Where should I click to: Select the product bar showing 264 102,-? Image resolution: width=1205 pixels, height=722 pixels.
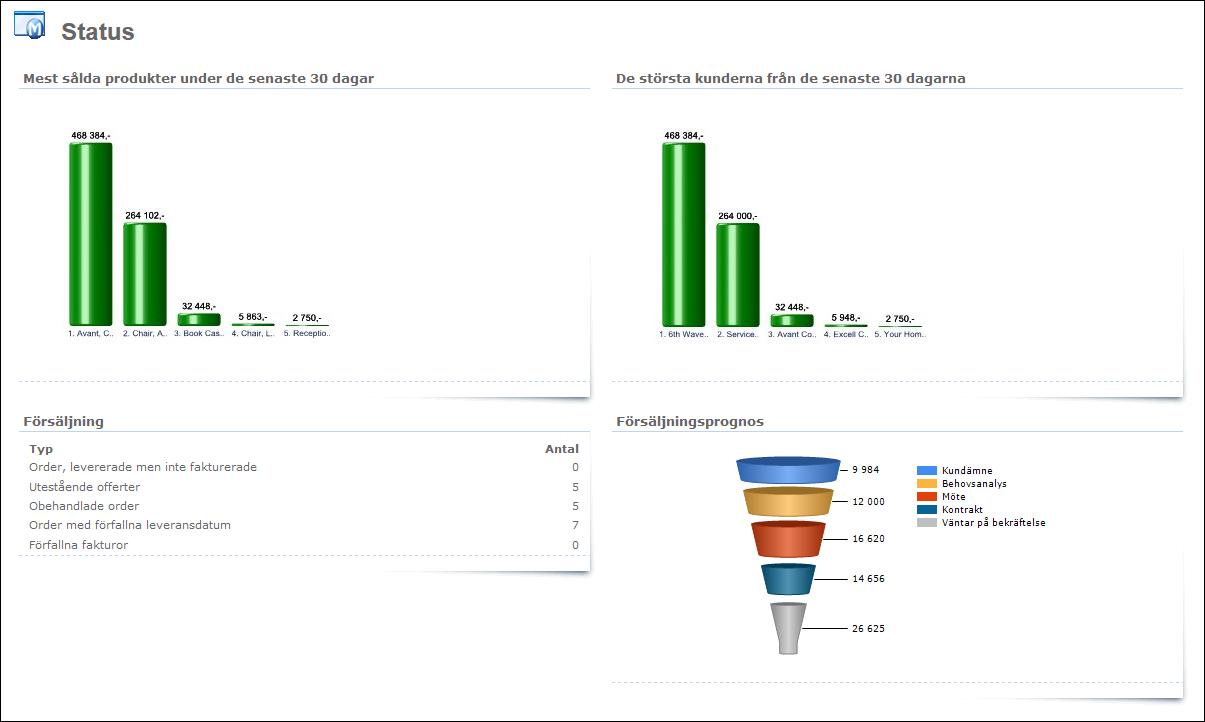[x=145, y=273]
